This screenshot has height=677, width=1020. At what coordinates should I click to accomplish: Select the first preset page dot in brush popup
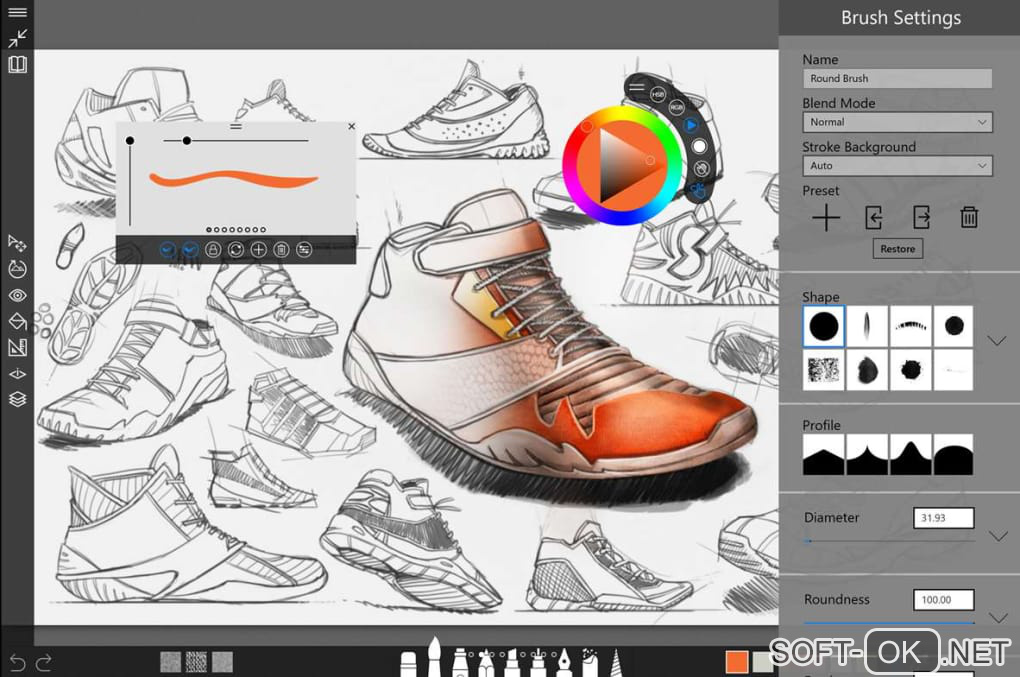209,230
